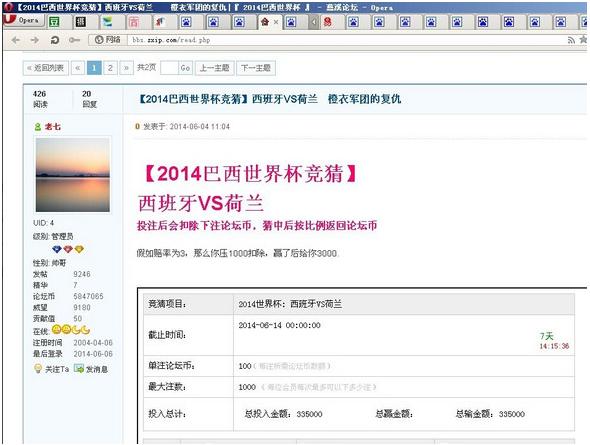Image resolution: width=590 pixels, height=445 pixels.
Task: Click the single bet value 100
Action: point(245,366)
